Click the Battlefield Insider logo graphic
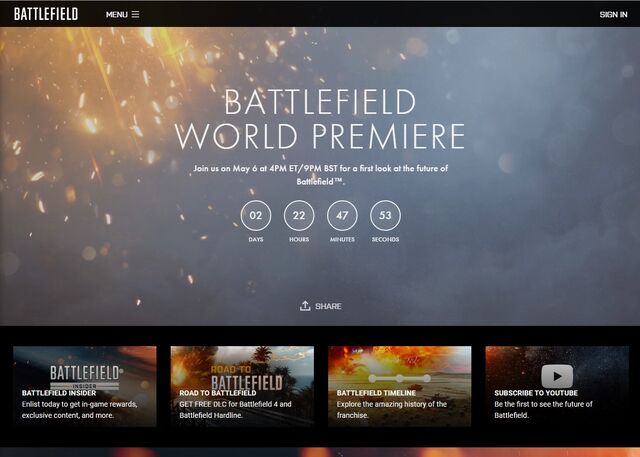The height and width of the screenshot is (457, 640). pos(85,377)
